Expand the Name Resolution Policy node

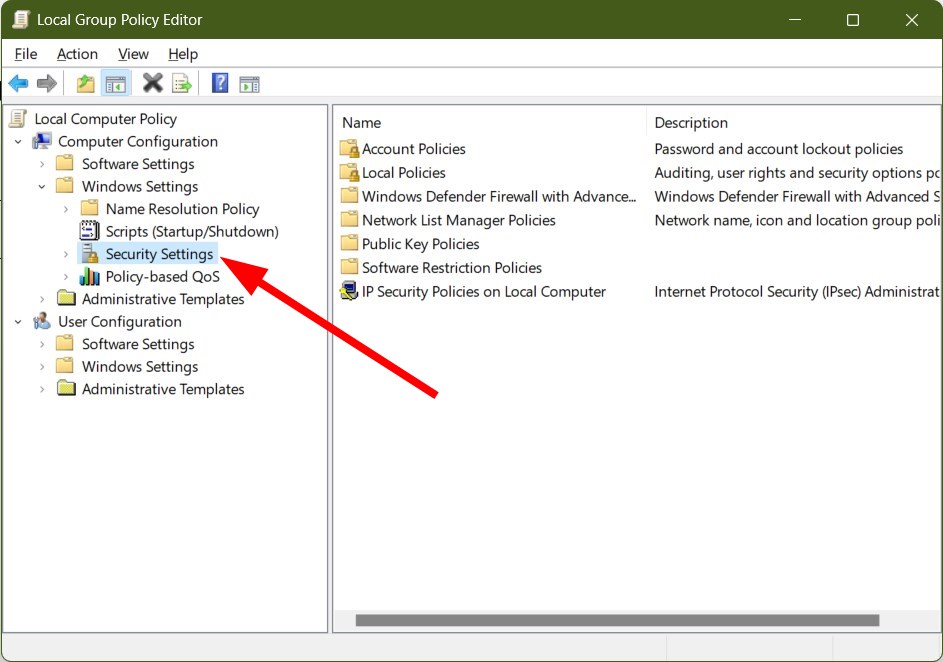64,208
